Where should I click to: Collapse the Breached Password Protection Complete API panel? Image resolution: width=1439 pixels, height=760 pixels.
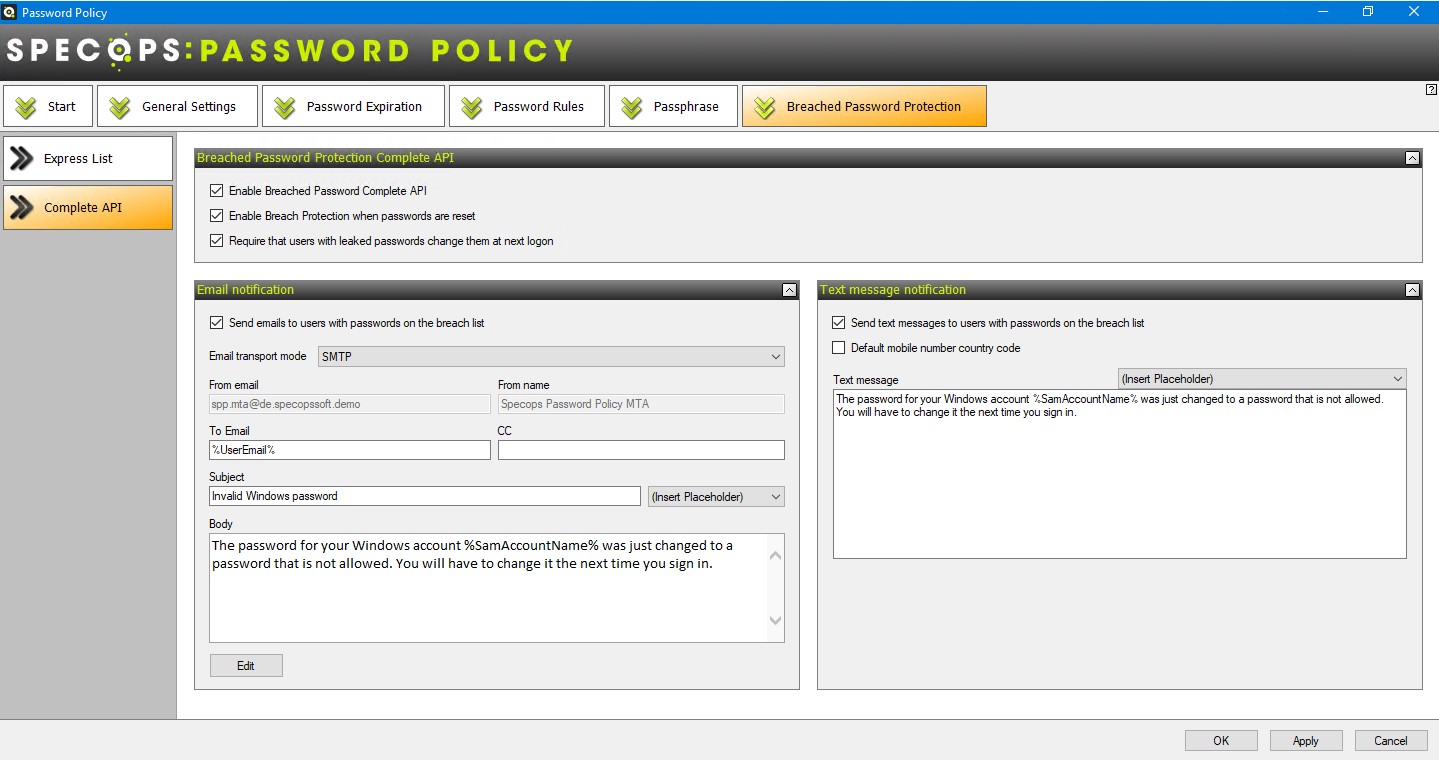point(1411,158)
